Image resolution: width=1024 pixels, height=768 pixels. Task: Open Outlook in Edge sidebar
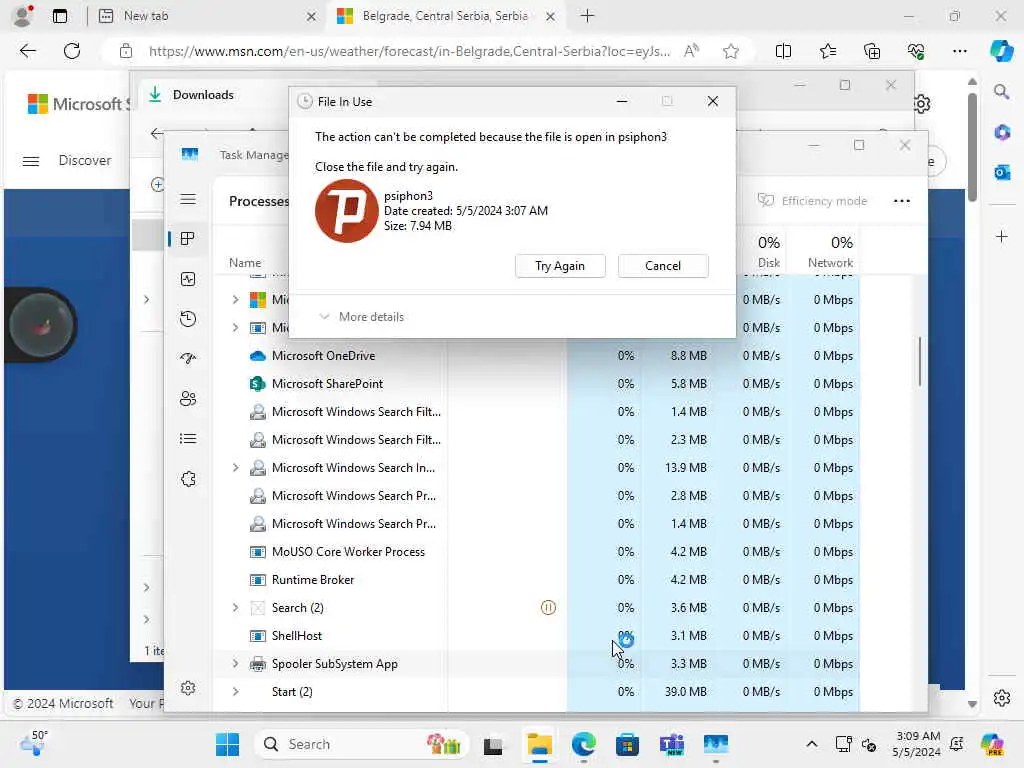coord(1002,172)
